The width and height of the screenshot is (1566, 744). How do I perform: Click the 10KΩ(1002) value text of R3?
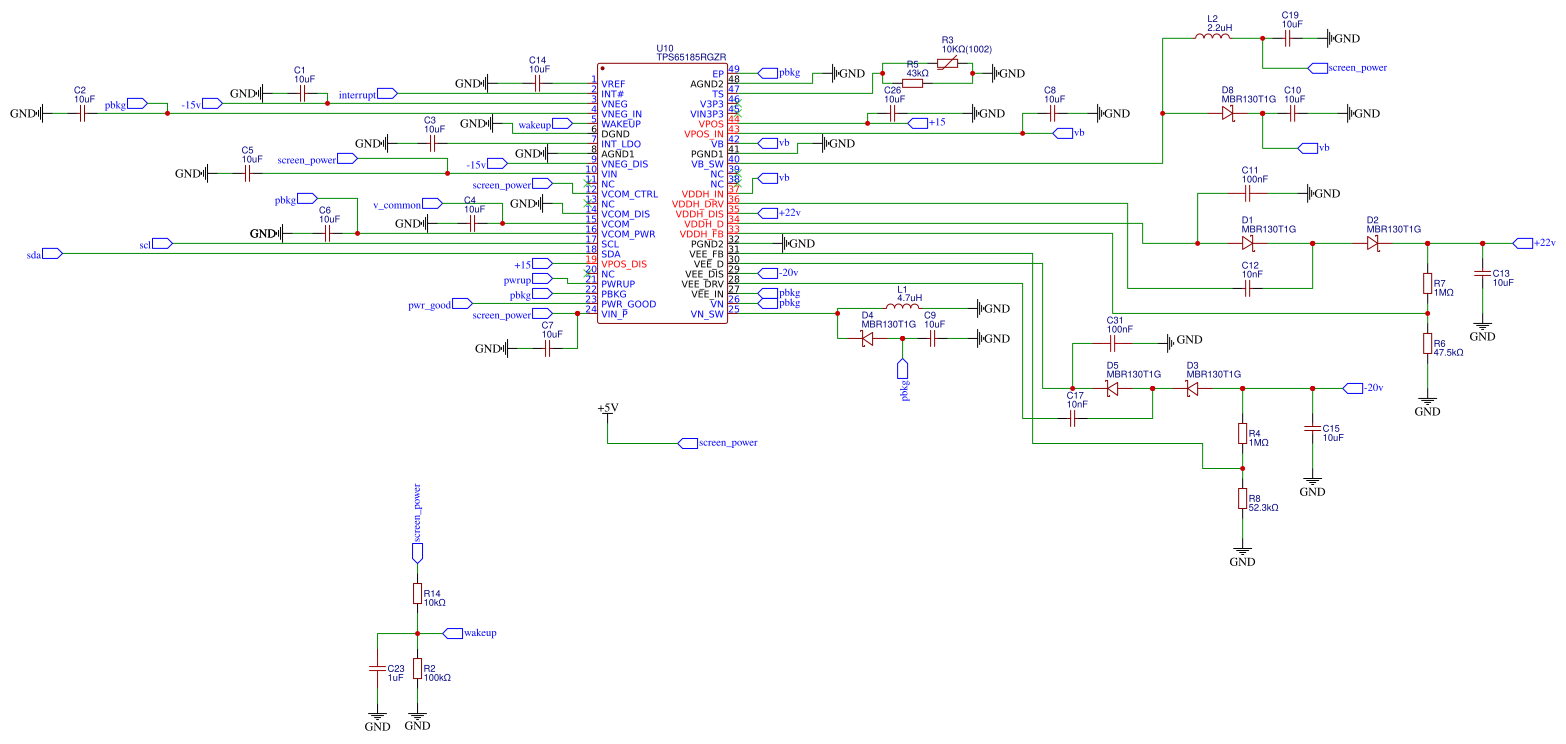pyautogui.click(x=968, y=48)
